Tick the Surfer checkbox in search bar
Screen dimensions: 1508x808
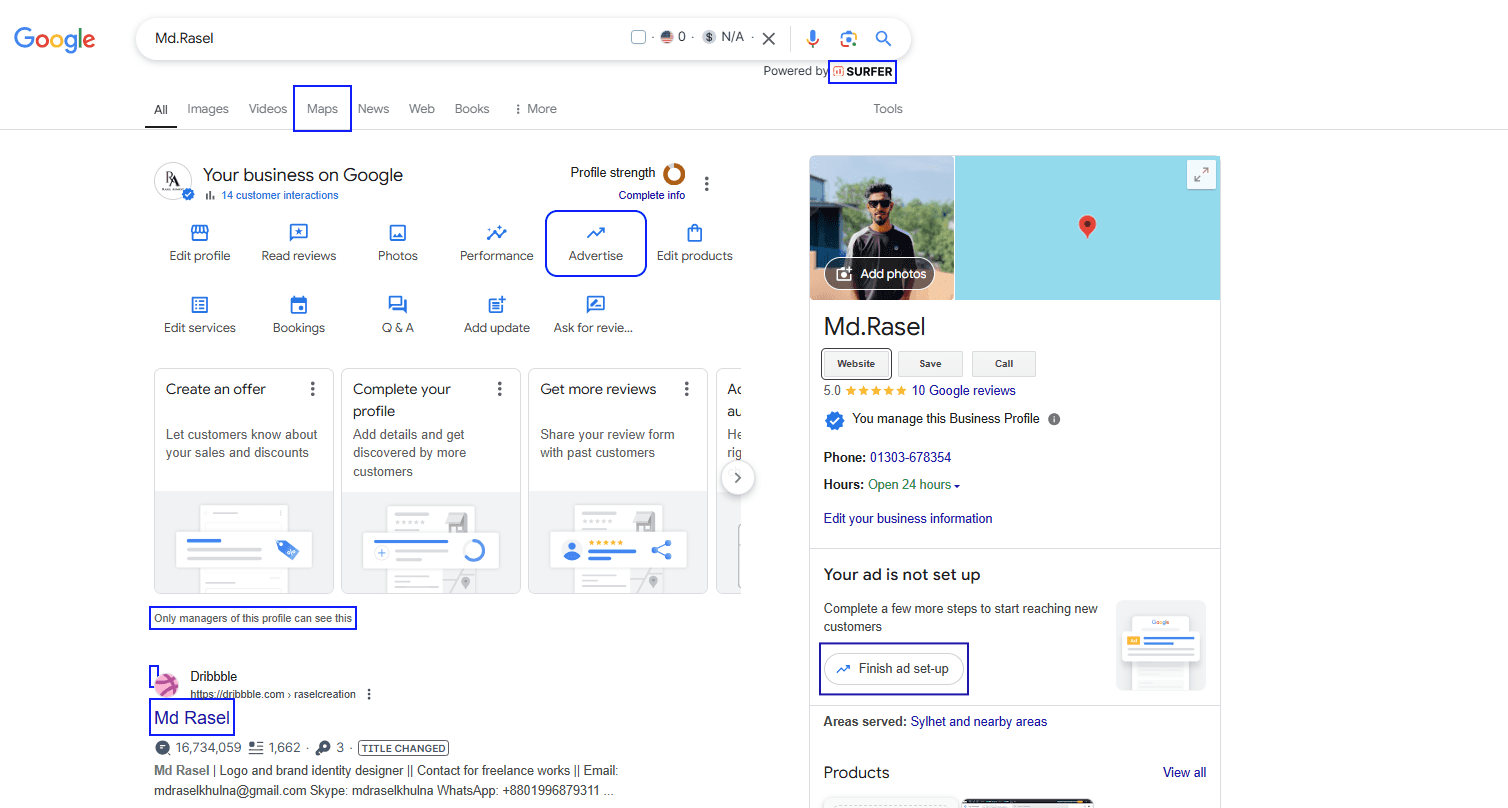click(639, 38)
